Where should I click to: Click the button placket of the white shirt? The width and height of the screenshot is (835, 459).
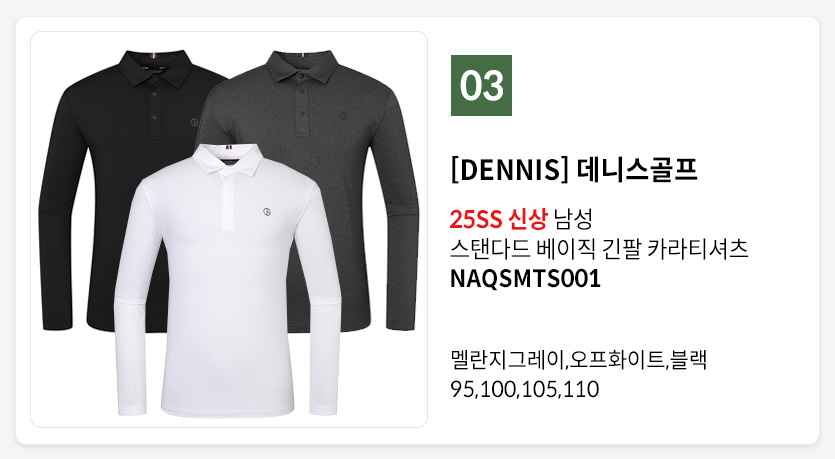pyautogui.click(x=228, y=200)
